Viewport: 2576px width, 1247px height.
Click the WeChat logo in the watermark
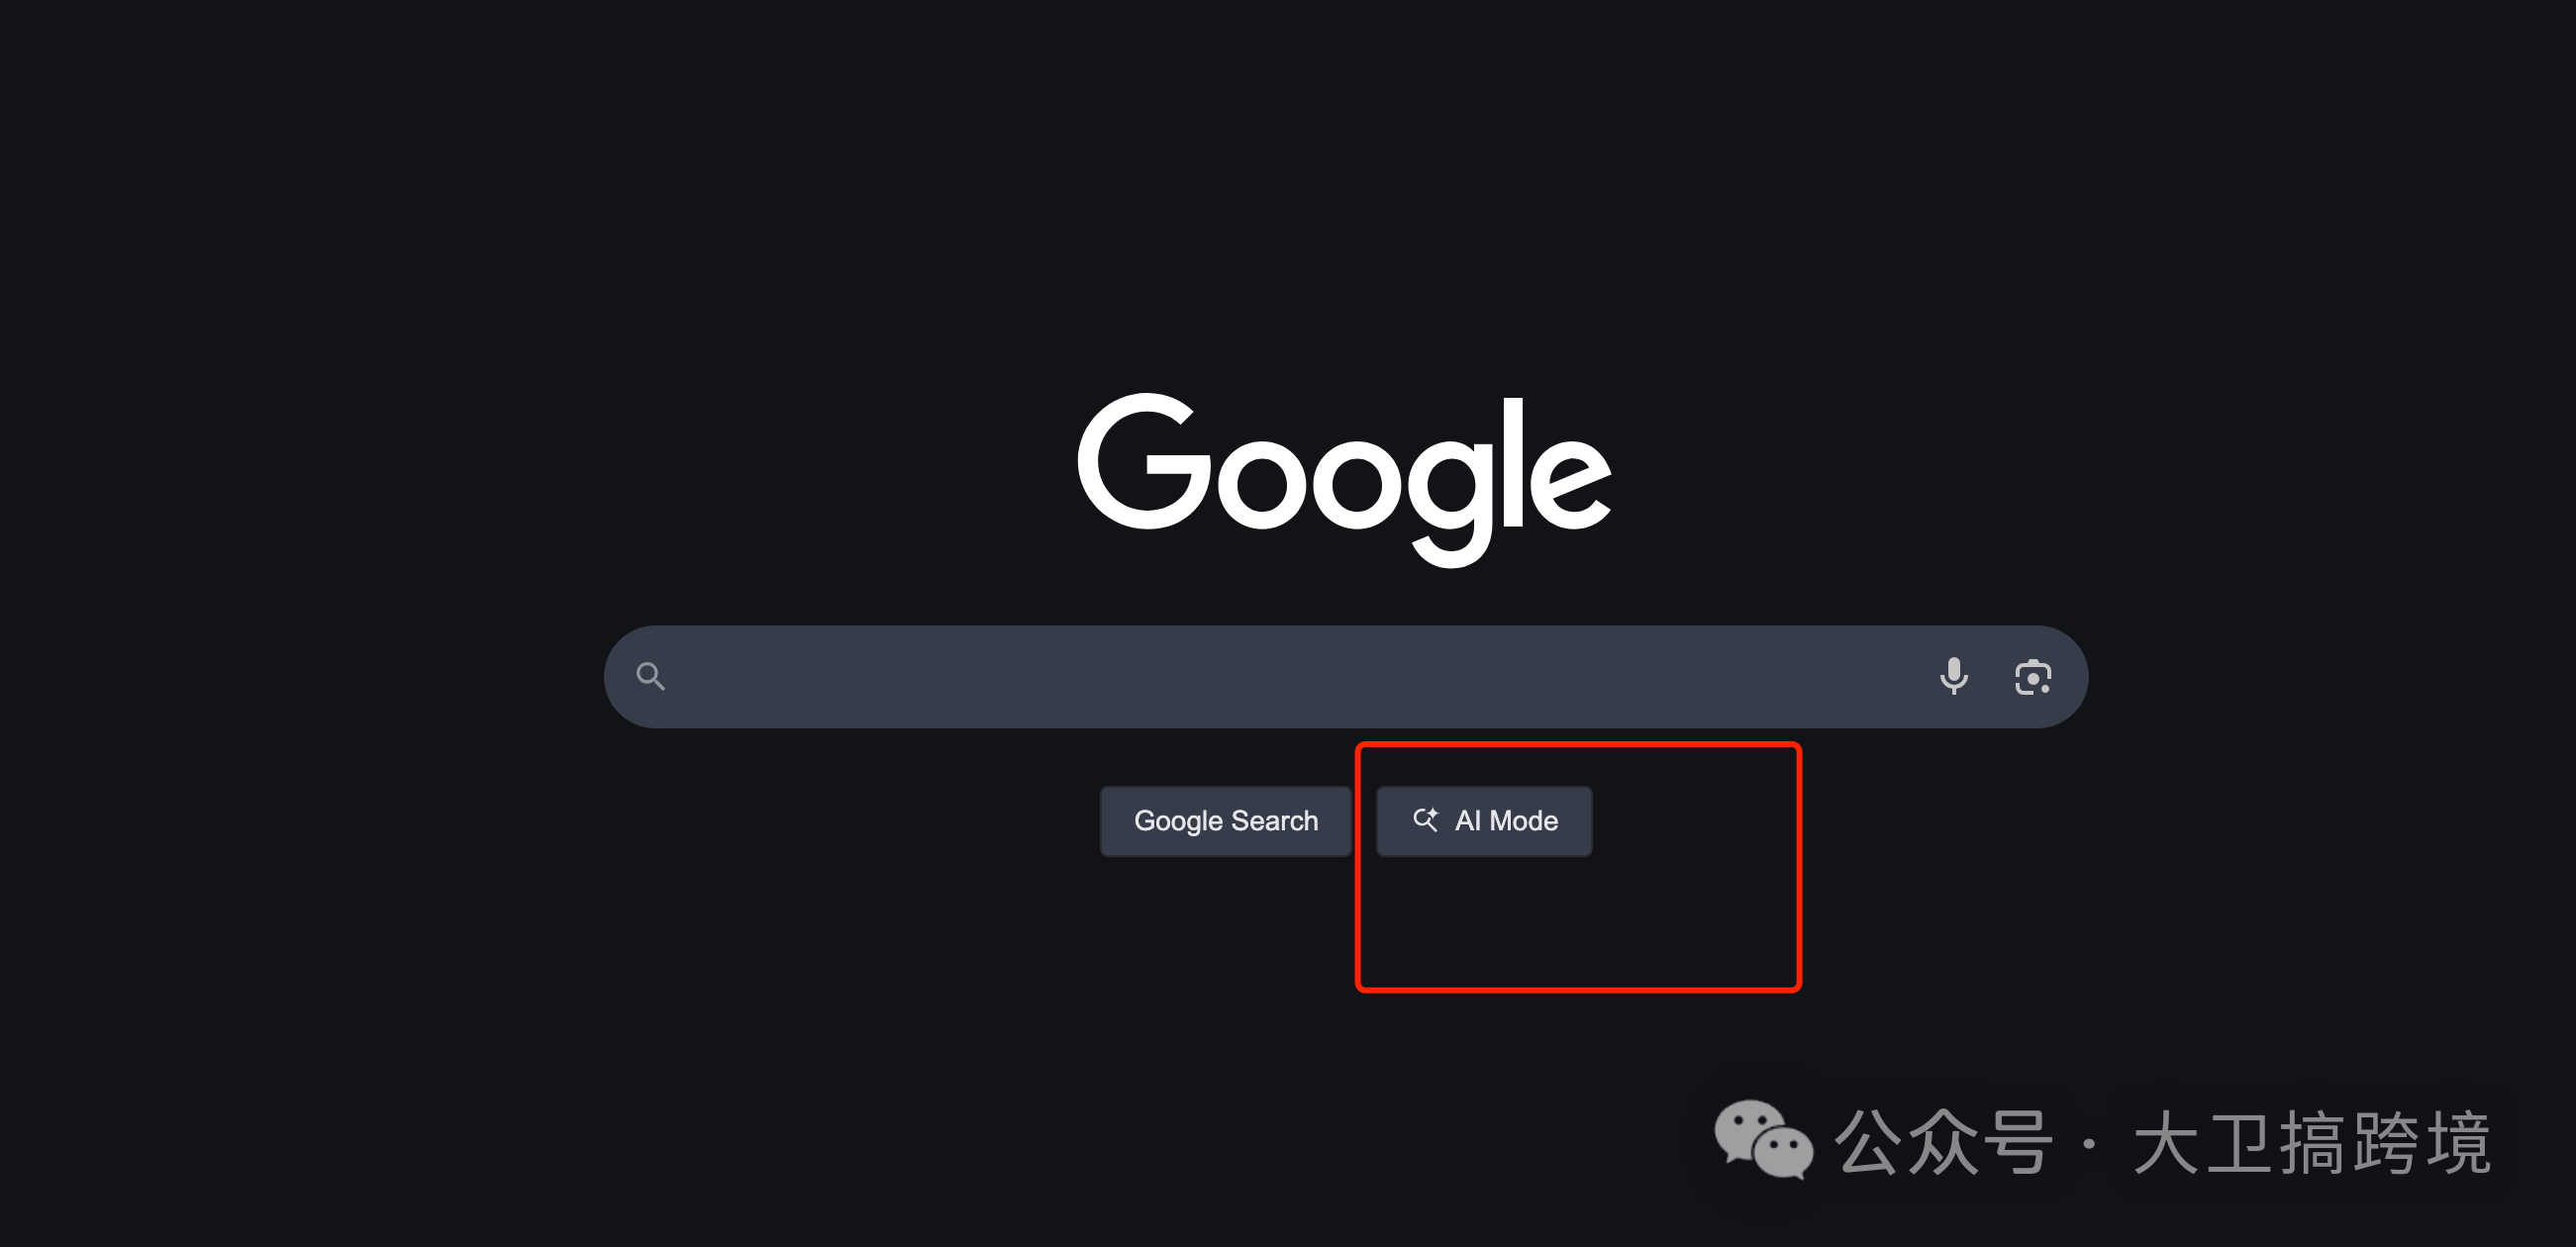pos(1763,1140)
